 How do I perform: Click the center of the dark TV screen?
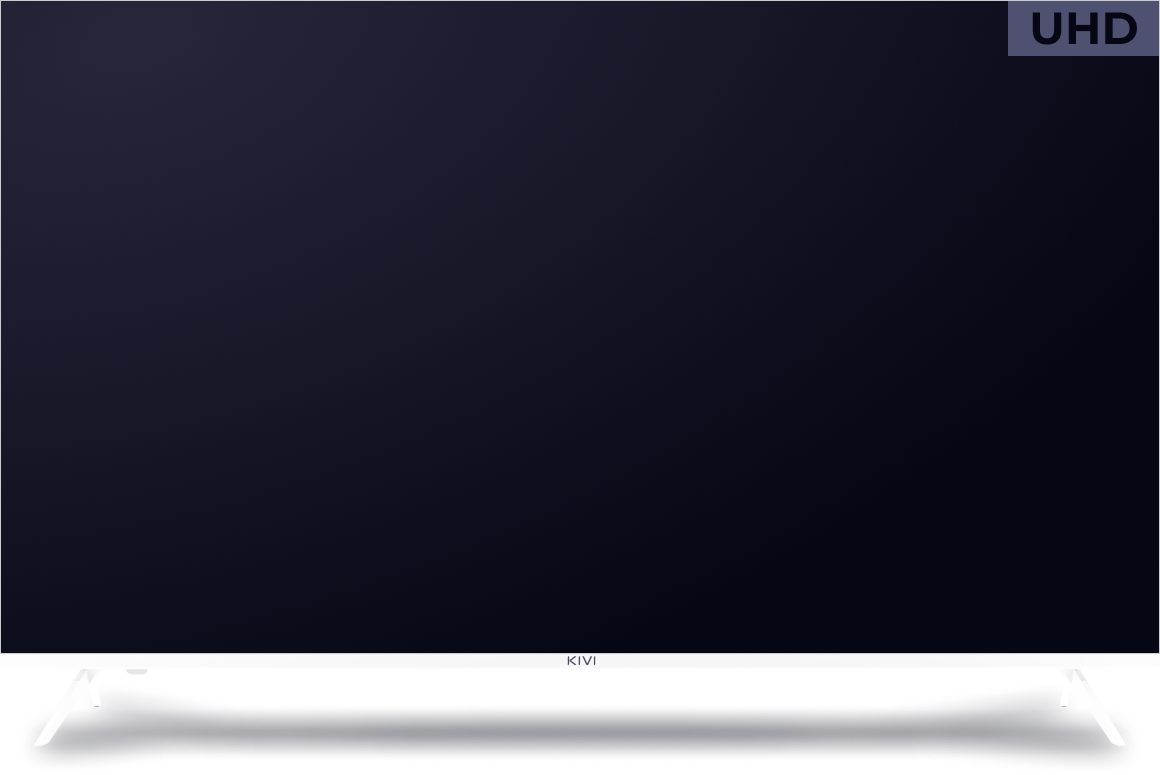click(580, 327)
